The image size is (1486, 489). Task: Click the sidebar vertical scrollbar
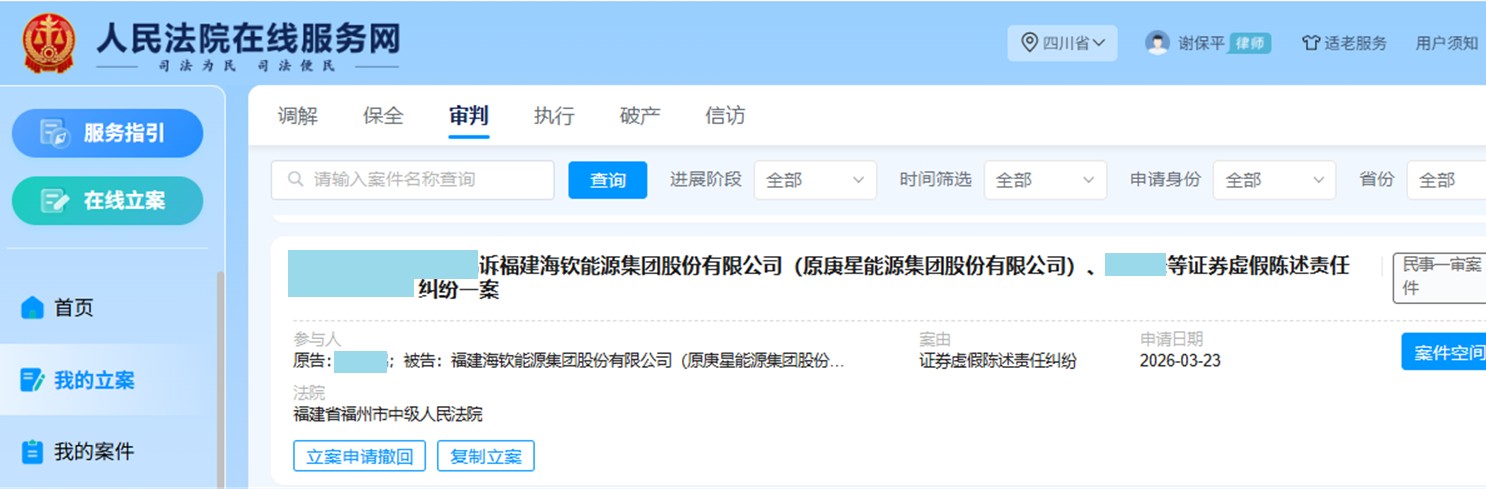(220, 380)
